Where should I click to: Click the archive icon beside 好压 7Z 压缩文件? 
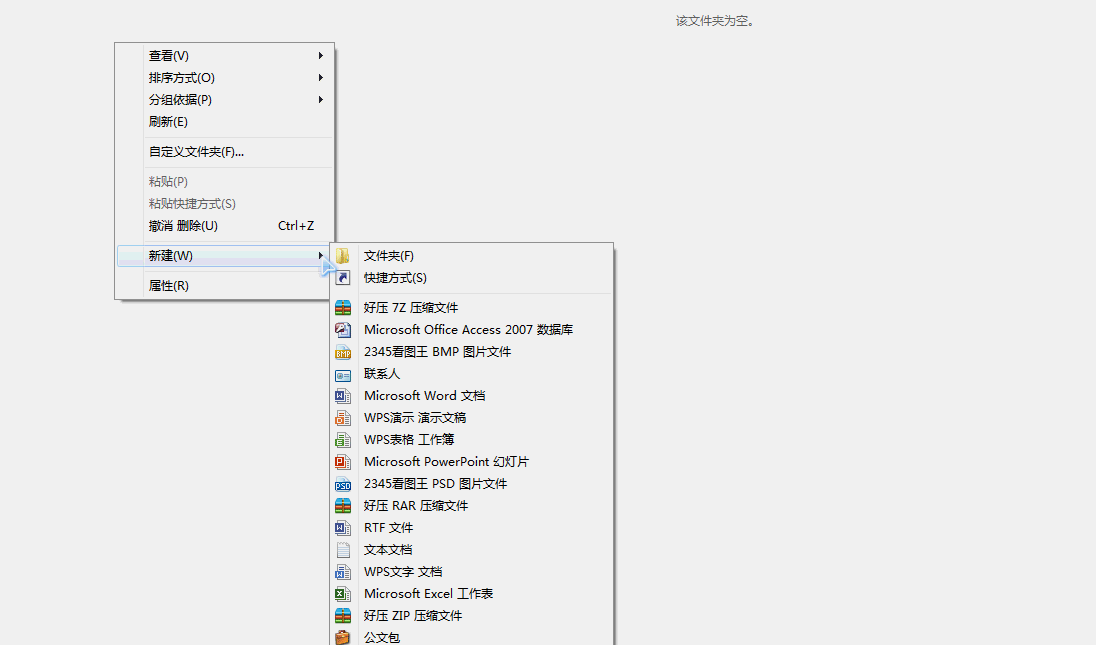342,307
